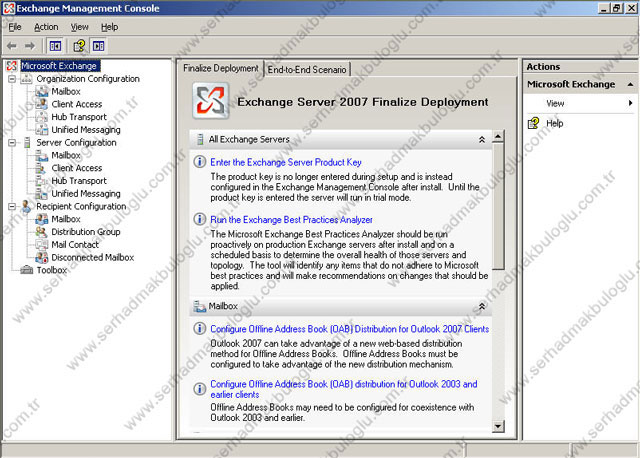Click the Forward arrow in the toolbar
640x458 pixels.
30,45
